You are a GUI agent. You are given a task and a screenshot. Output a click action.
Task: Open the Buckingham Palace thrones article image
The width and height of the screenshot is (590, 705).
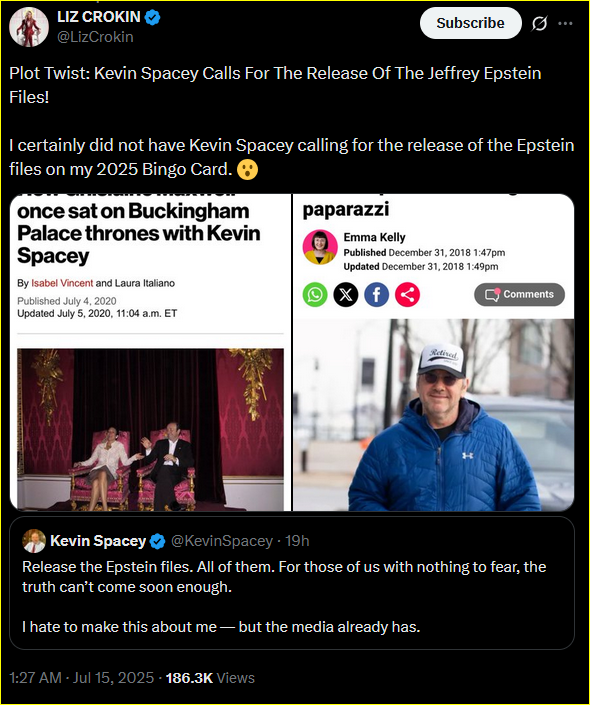pyautogui.click(x=151, y=429)
